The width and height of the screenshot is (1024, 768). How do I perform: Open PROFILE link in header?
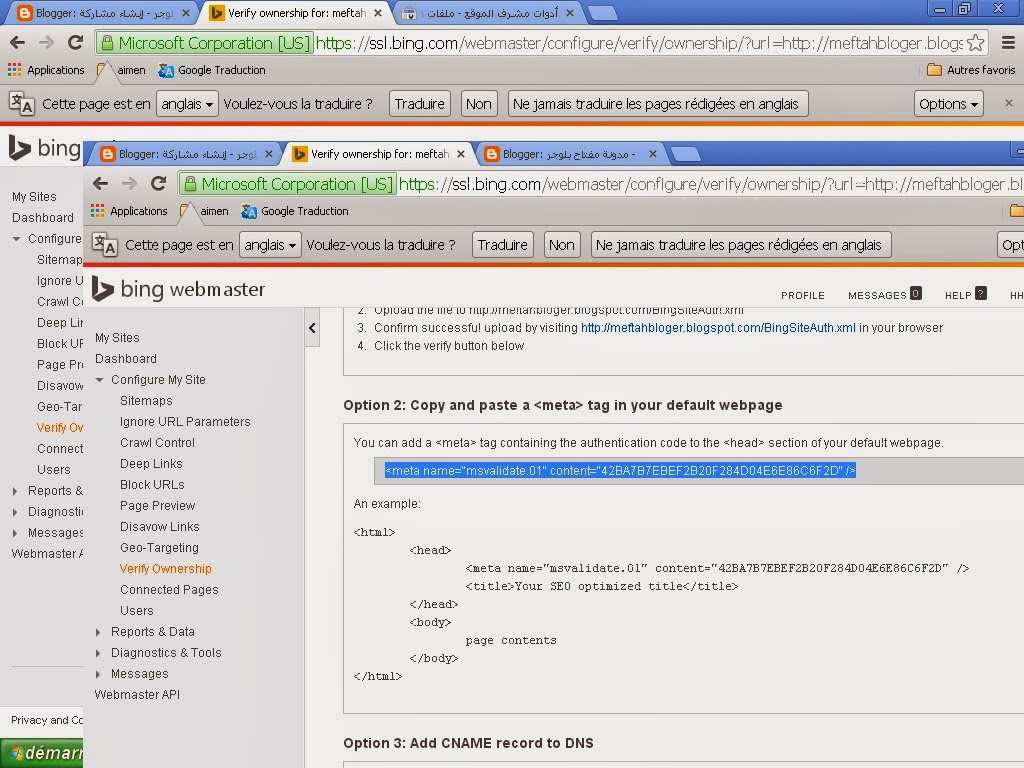803,296
